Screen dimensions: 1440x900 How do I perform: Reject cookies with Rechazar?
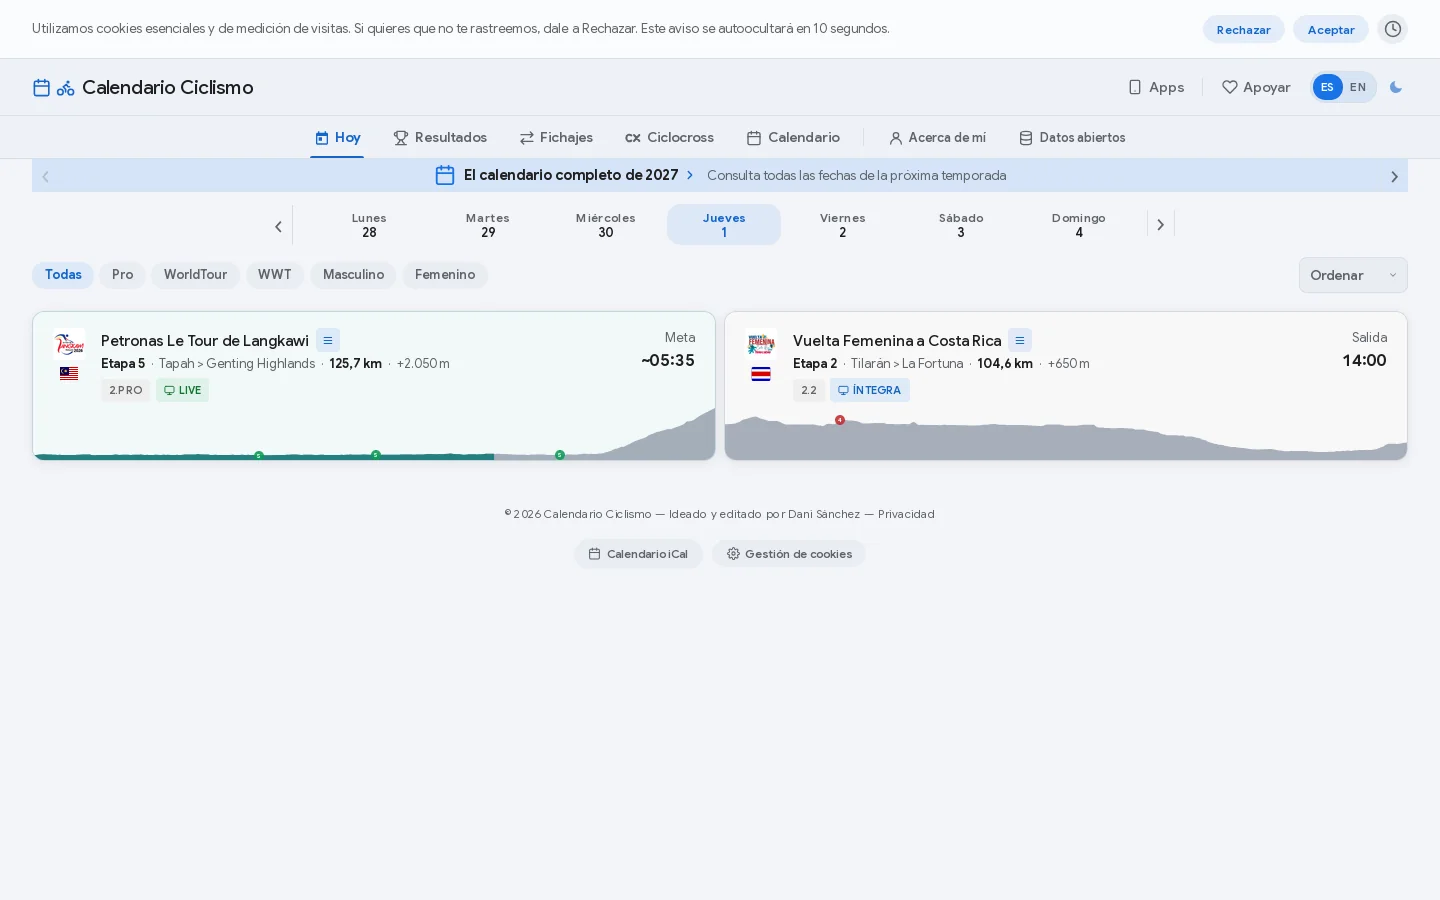tap(1243, 29)
